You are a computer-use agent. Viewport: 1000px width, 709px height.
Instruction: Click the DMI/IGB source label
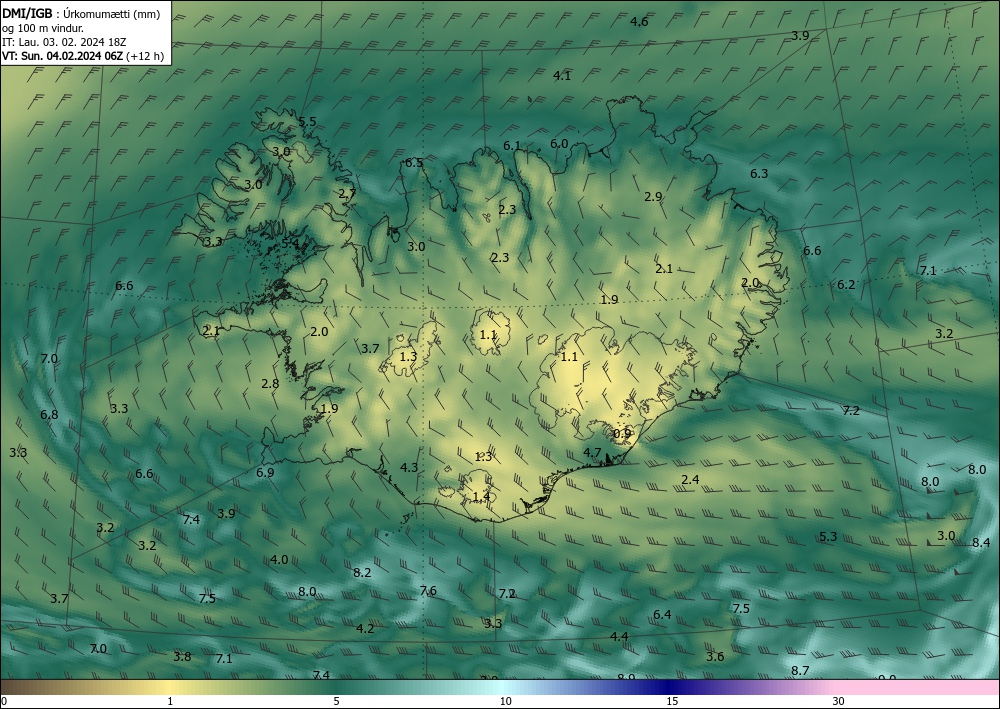tap(27, 15)
